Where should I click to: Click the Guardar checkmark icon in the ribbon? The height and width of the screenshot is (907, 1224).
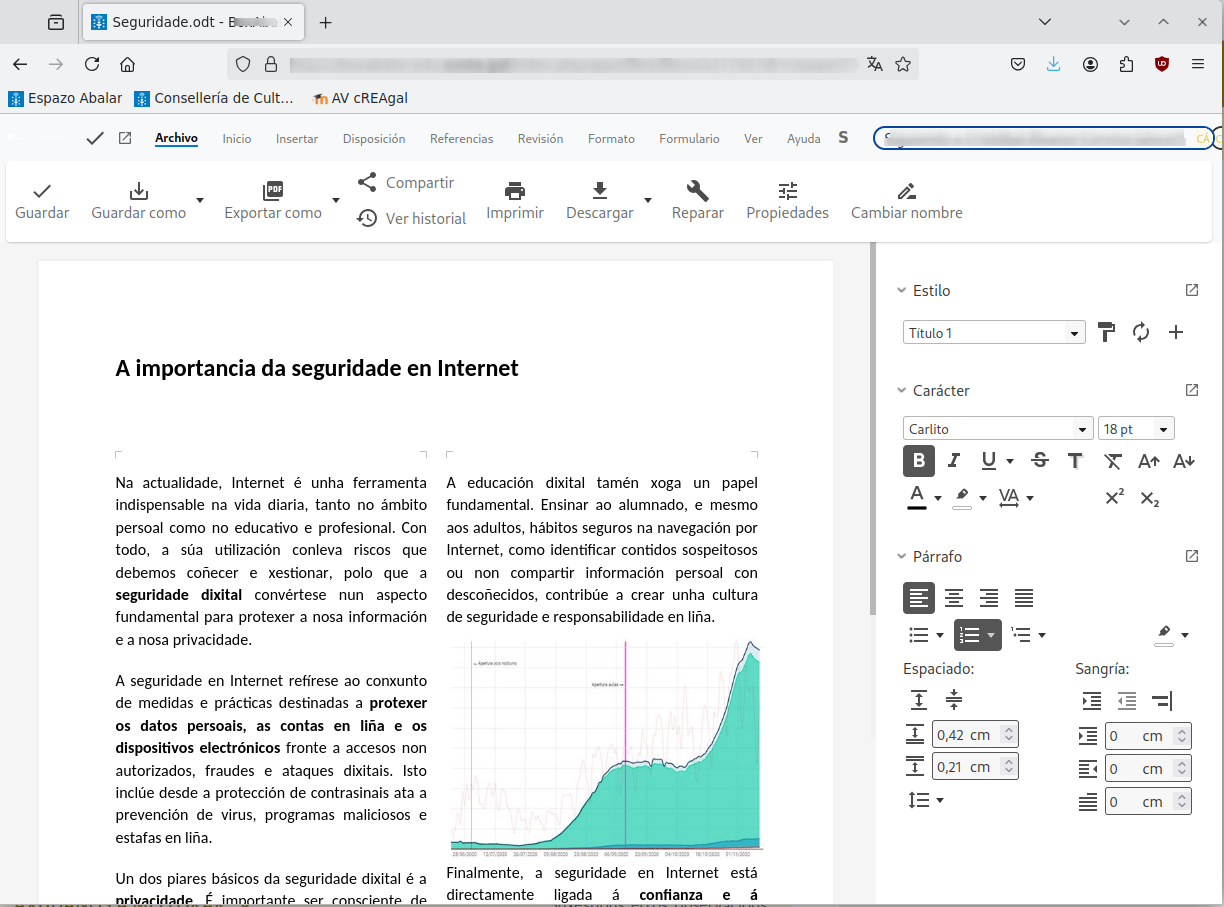[42, 190]
